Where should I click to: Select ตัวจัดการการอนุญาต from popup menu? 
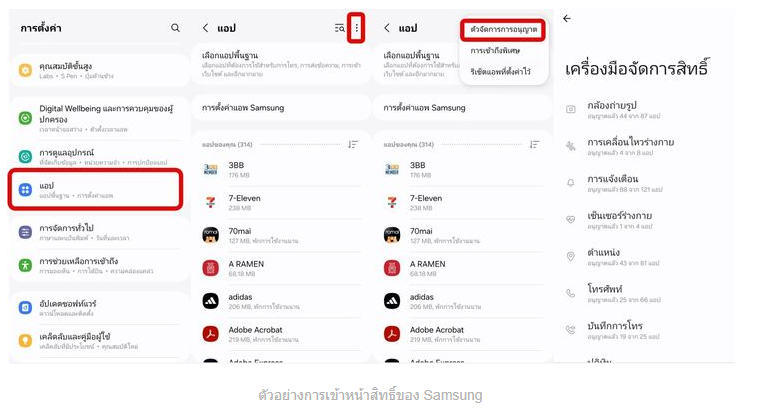tap(503, 30)
